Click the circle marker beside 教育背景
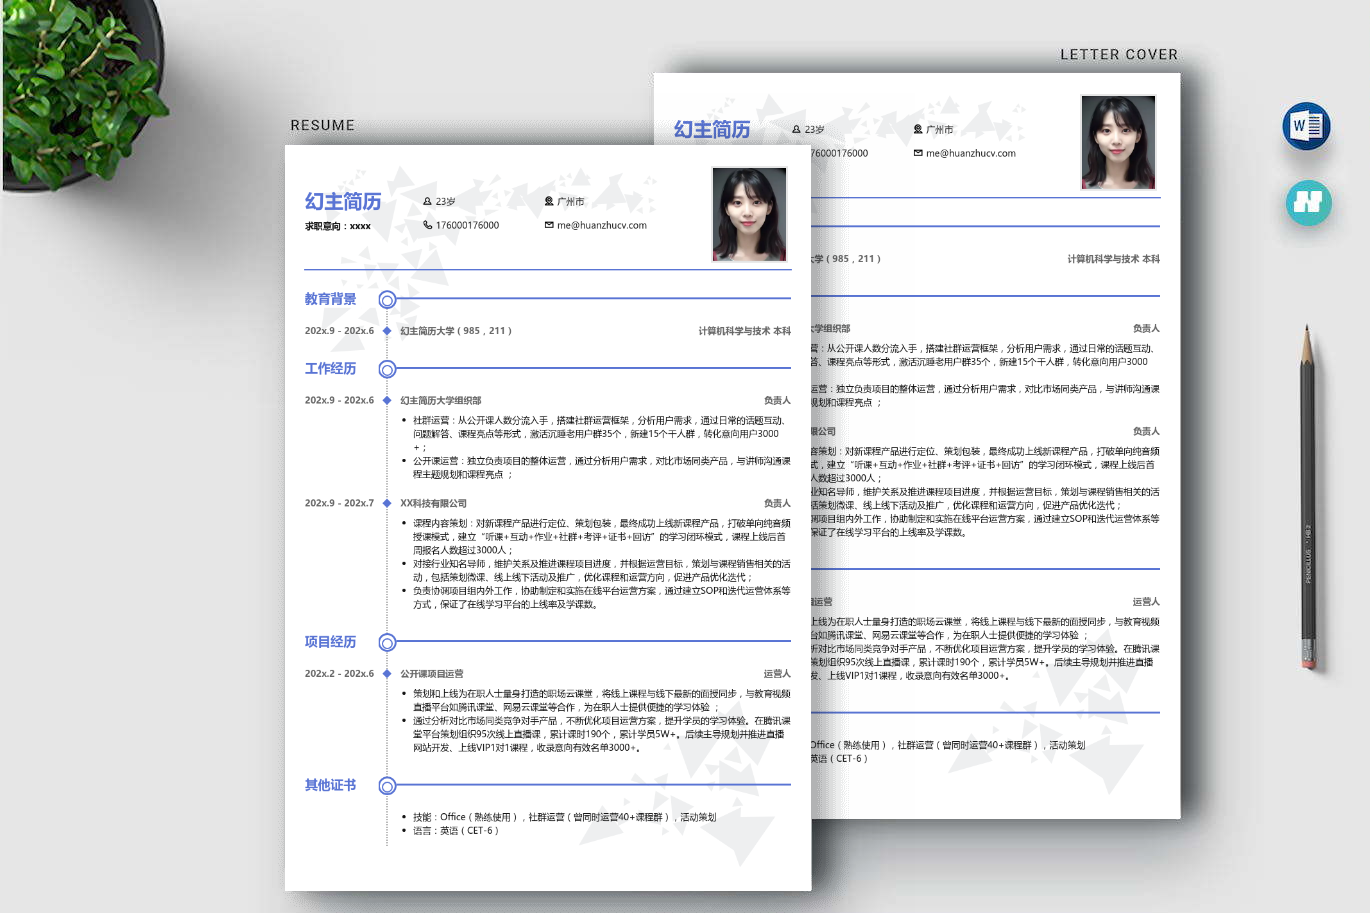 [387, 300]
